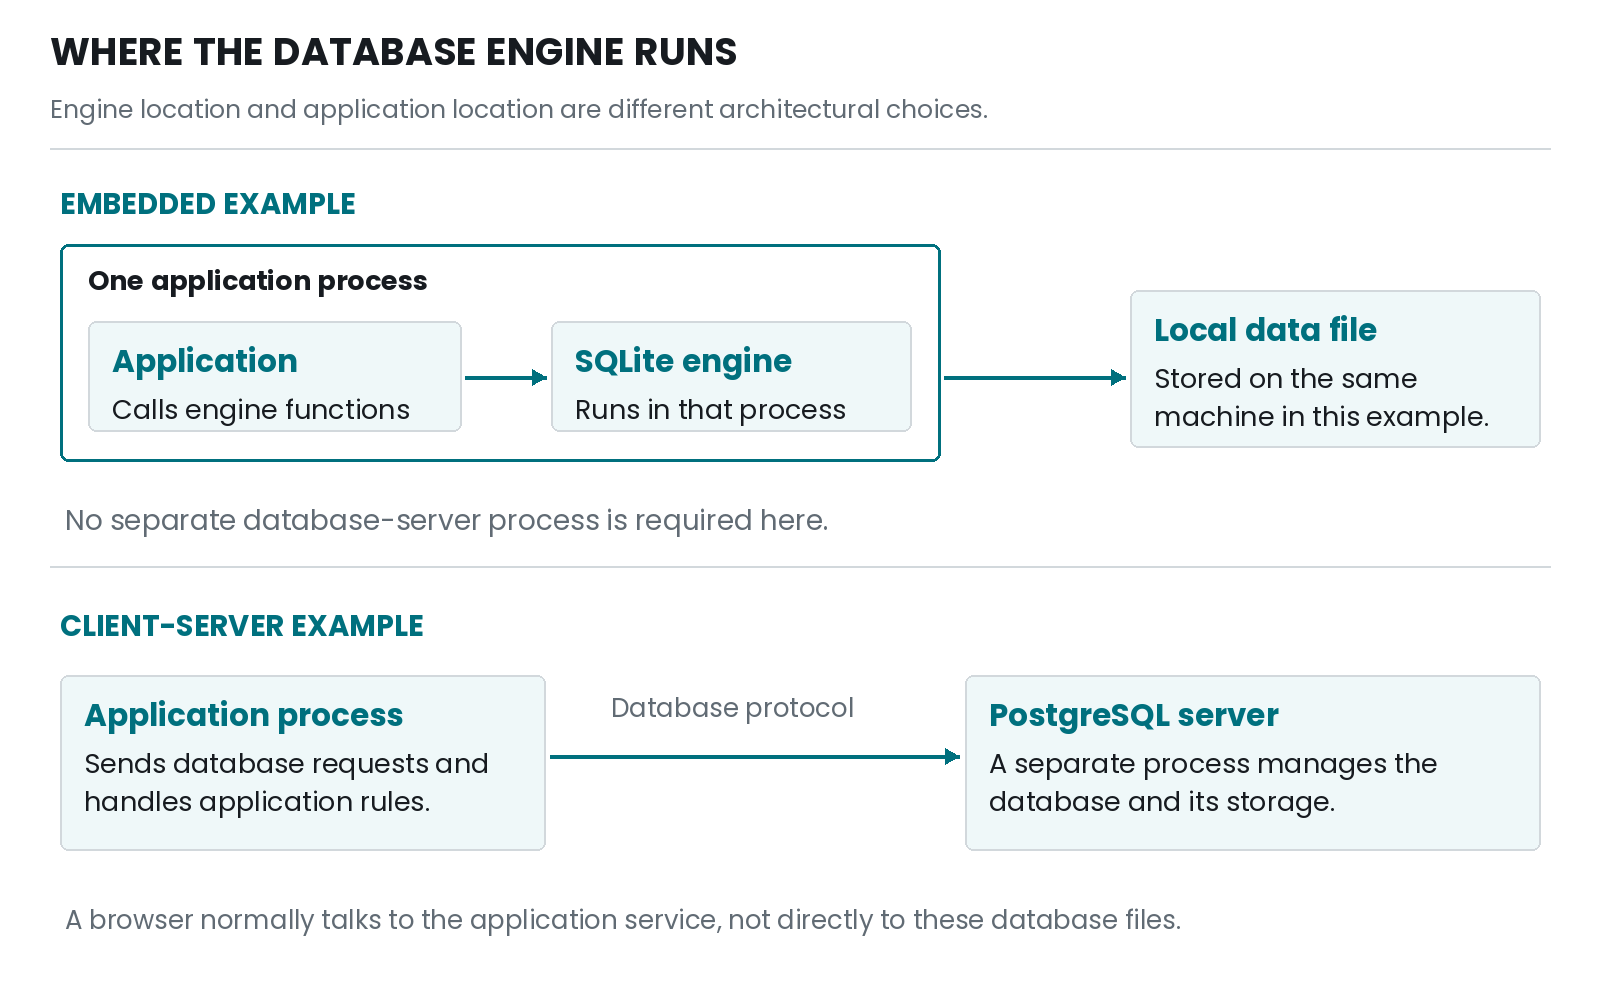
Task: Click the 'Database protocol' arrow label
Action: point(732,708)
